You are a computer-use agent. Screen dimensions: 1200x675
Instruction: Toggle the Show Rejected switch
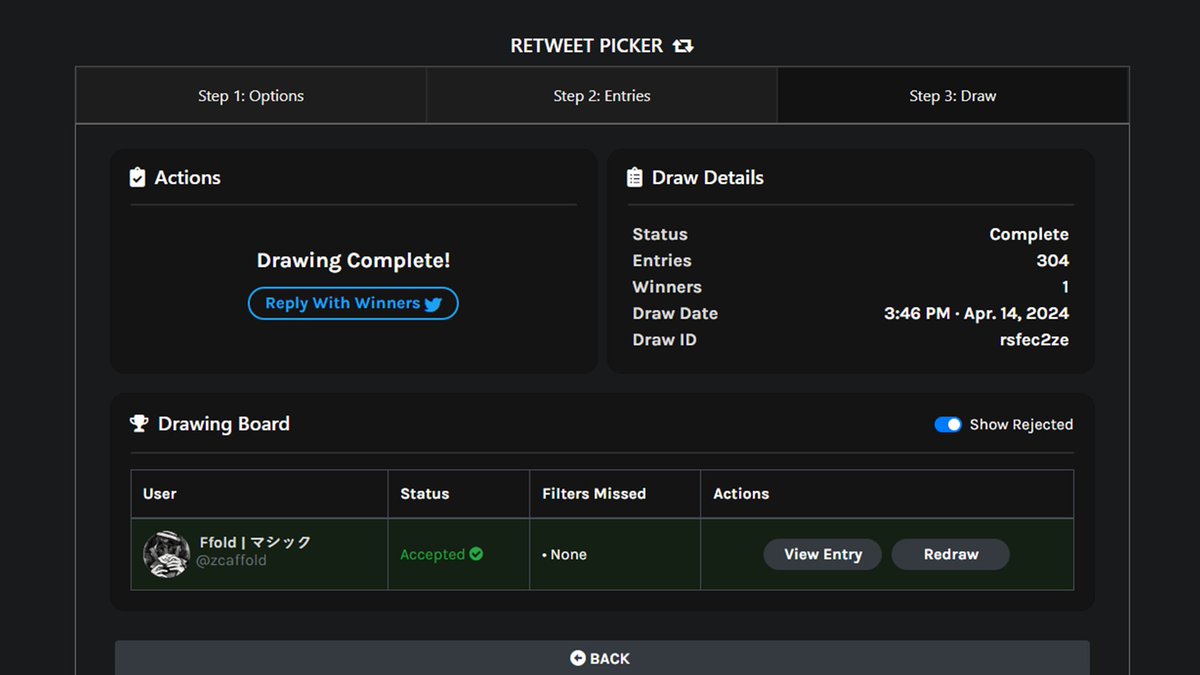tap(948, 425)
